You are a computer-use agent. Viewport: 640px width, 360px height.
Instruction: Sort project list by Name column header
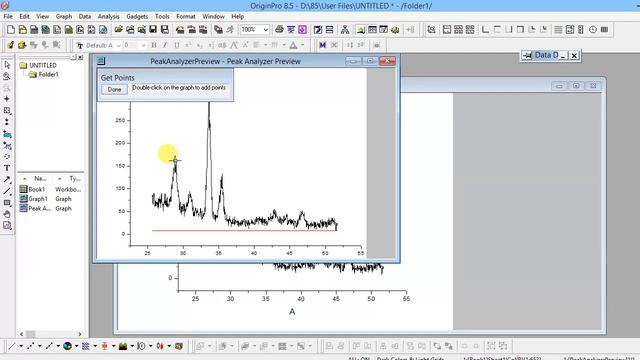click(39, 178)
